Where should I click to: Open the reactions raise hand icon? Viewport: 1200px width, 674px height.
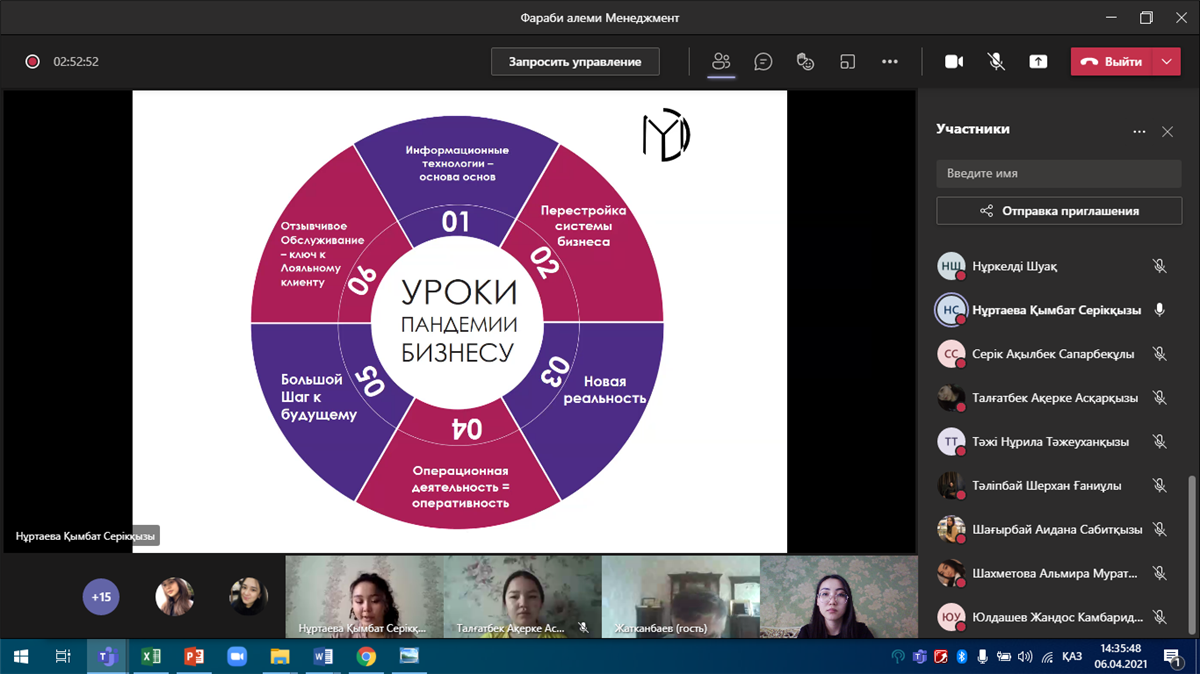click(805, 62)
